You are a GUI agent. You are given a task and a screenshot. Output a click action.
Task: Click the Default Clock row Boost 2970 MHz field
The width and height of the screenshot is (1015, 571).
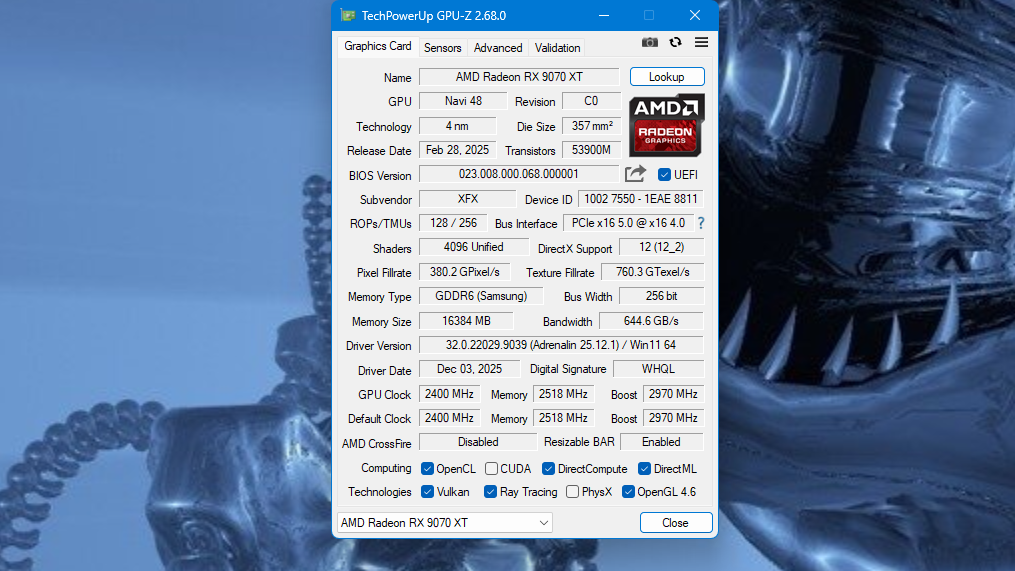673,418
